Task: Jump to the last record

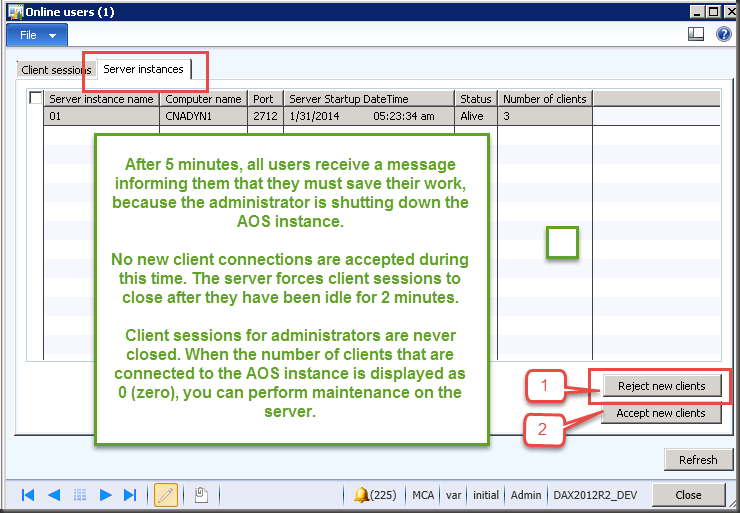Action: 130,495
